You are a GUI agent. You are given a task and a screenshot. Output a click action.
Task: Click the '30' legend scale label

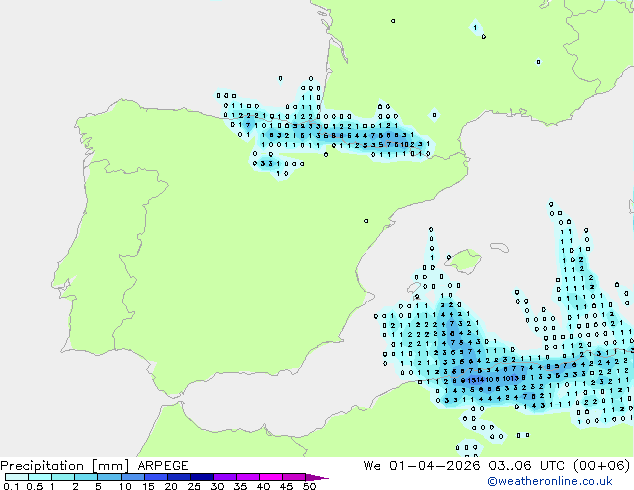(x=218, y=486)
